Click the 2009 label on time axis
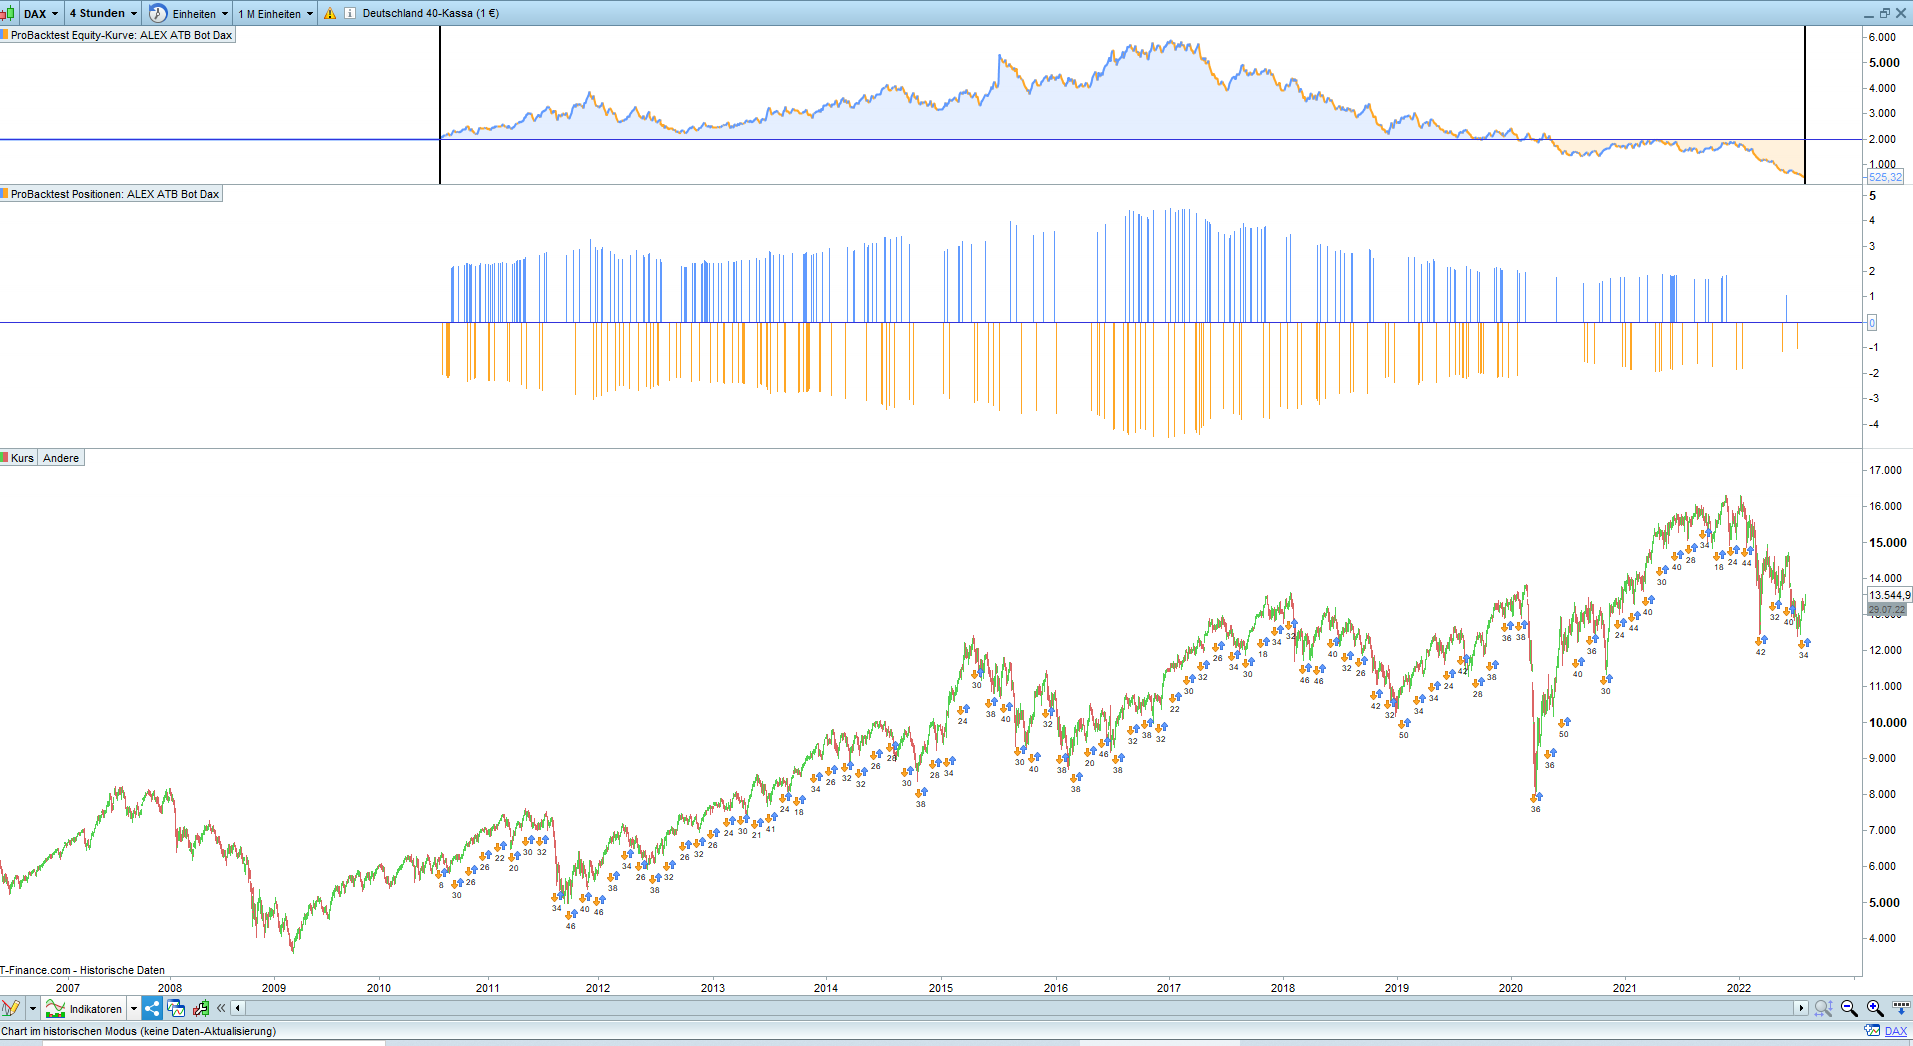The width and height of the screenshot is (1913, 1046). pyautogui.click(x=274, y=988)
